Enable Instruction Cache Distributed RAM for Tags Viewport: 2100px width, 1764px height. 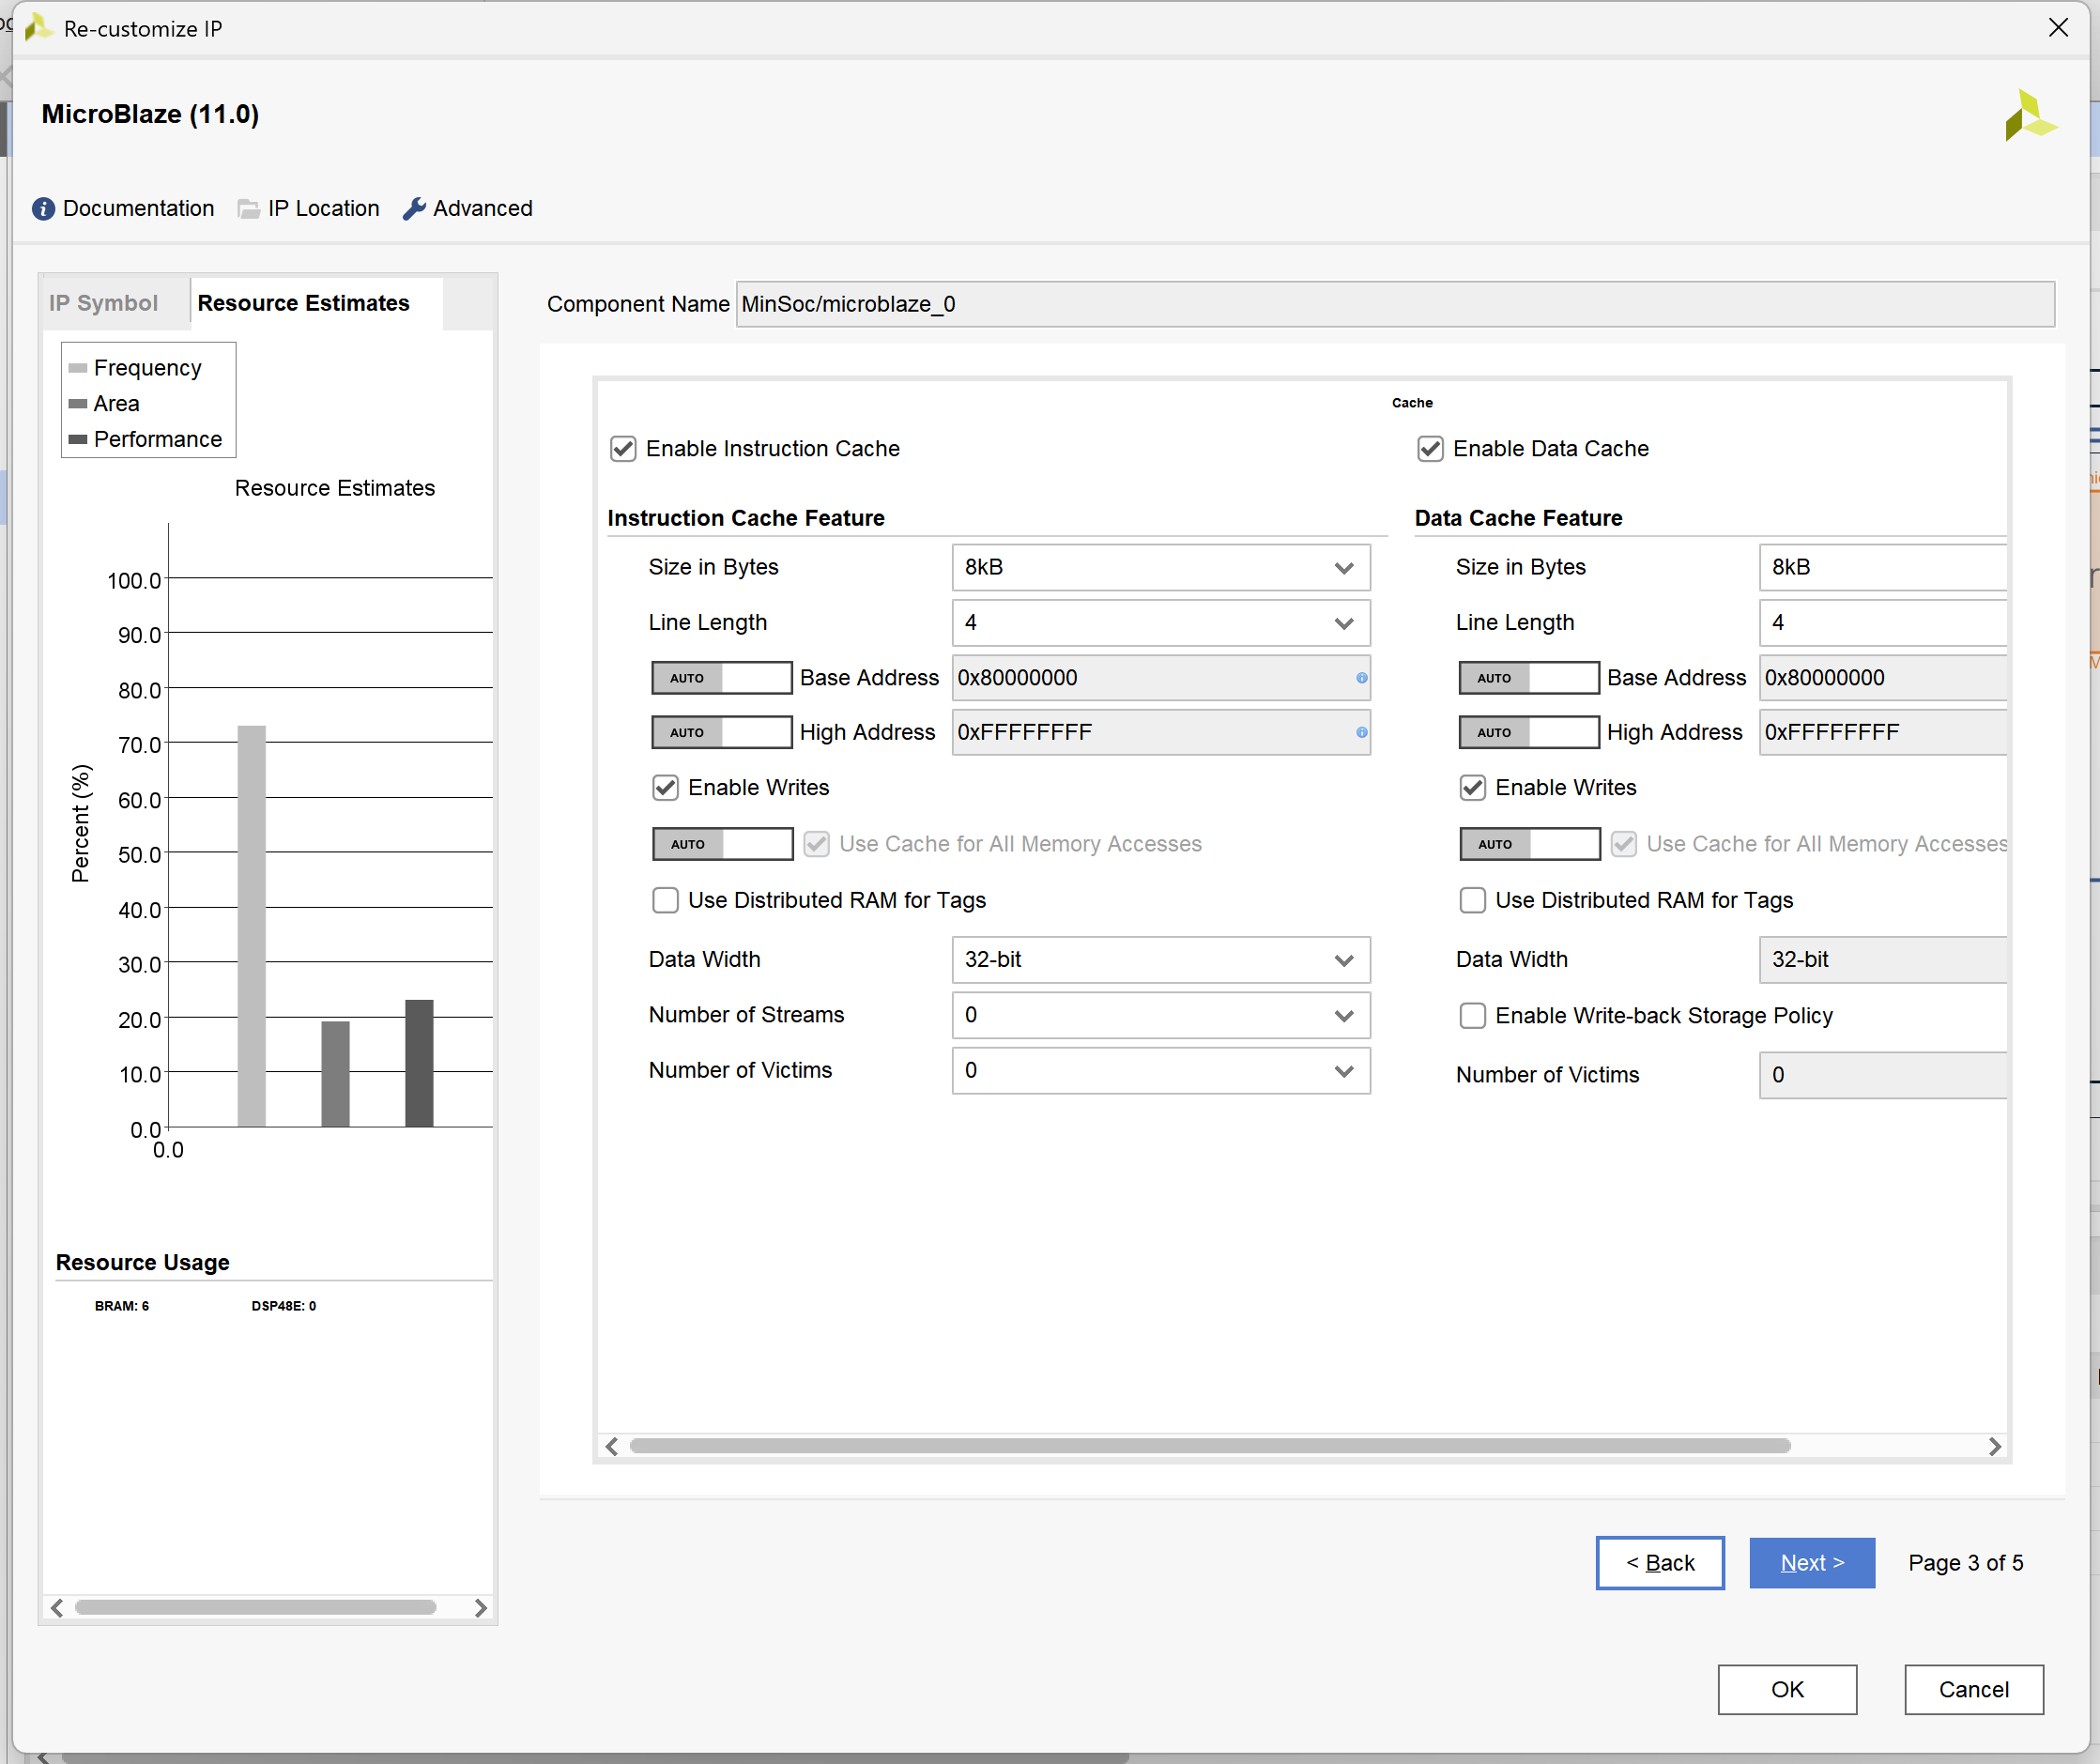(x=665, y=900)
